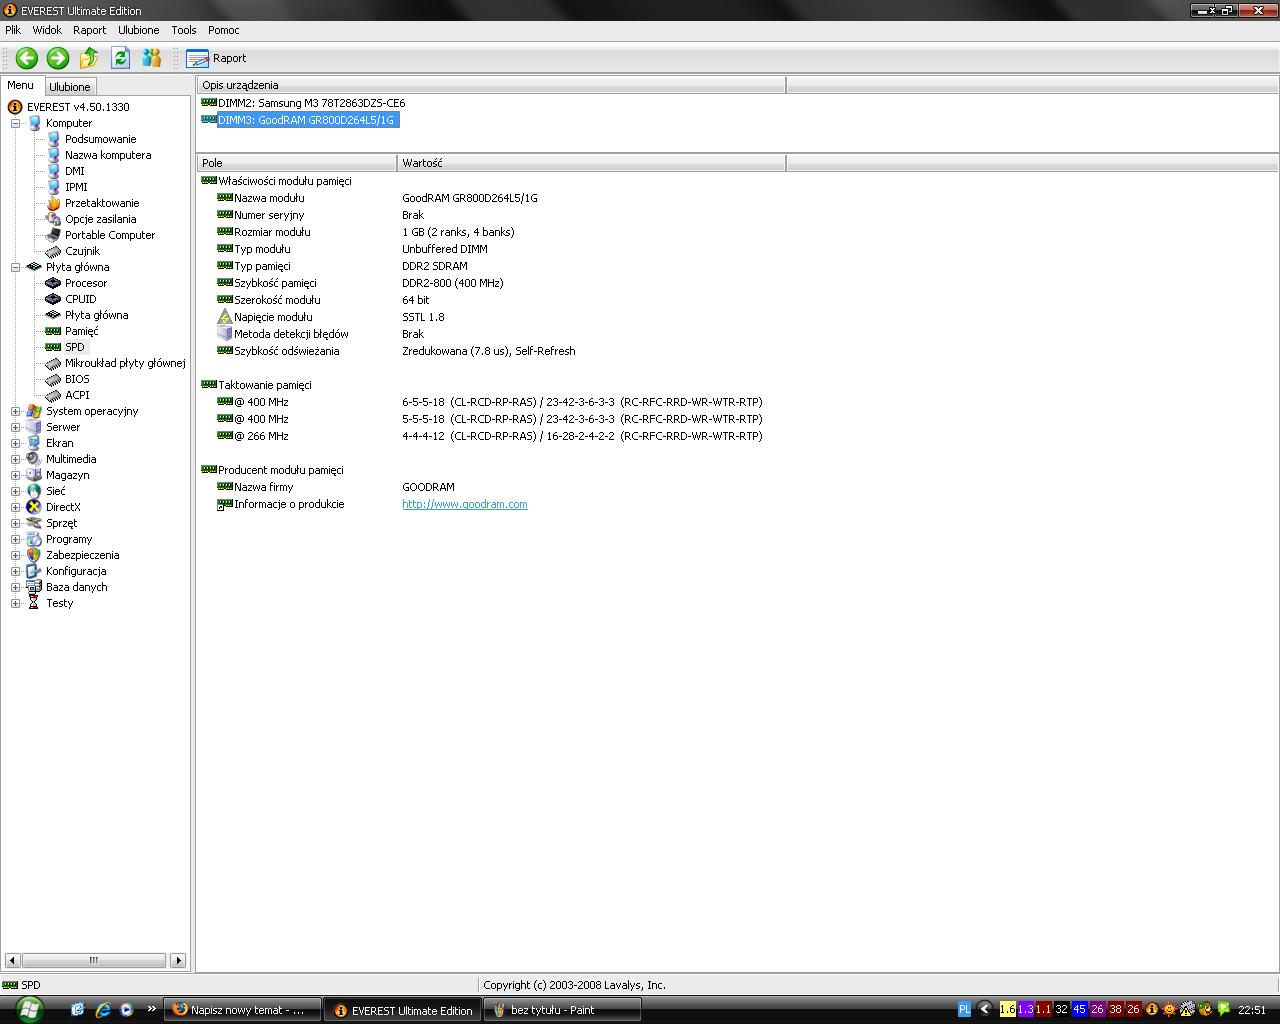Viewport: 1280px width, 1024px height.
Task: Open the user management people icon in toolbar
Action: (x=152, y=58)
